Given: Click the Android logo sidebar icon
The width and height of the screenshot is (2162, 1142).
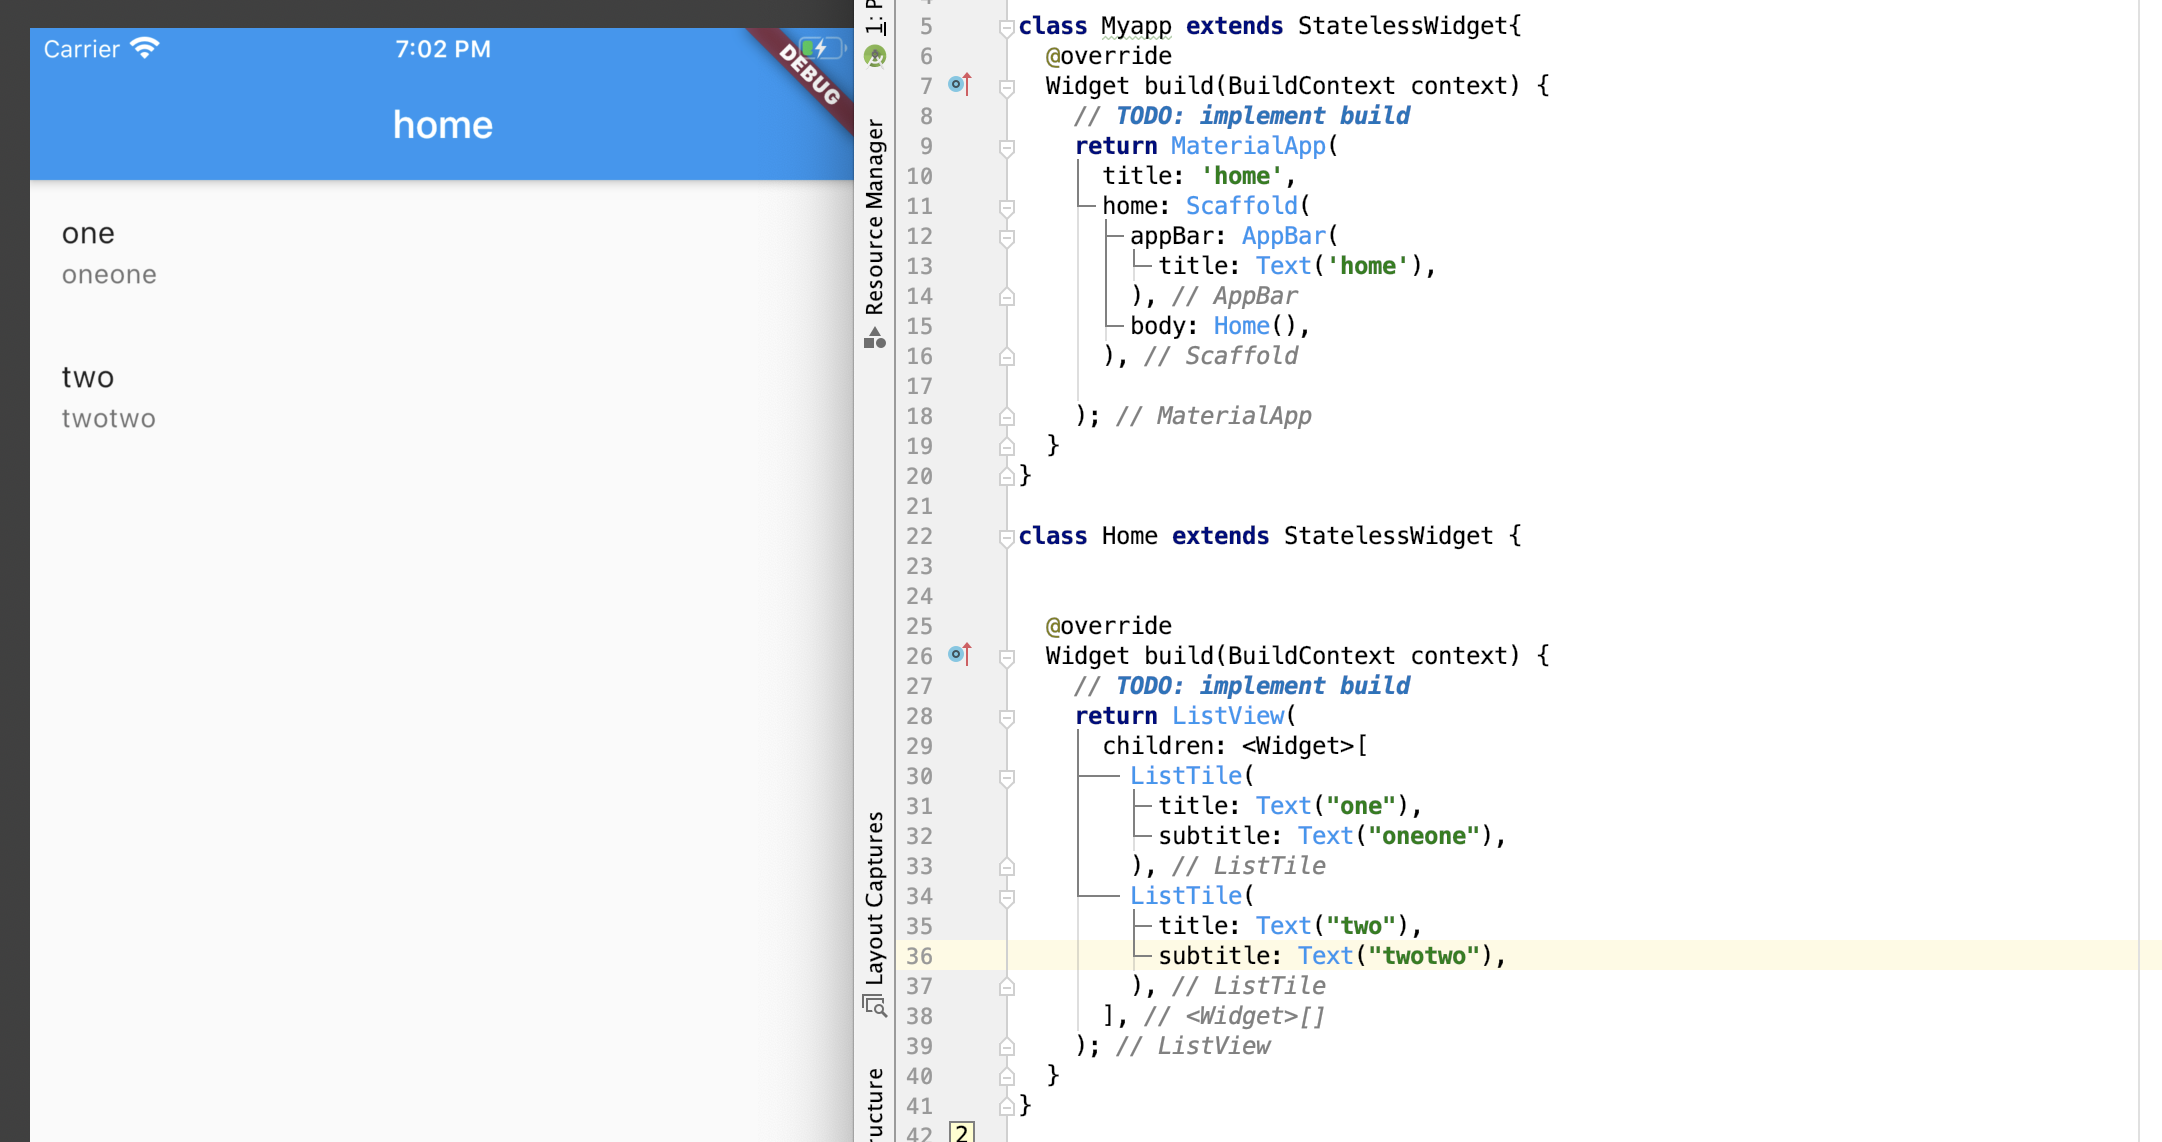Looking at the screenshot, I should pyautogui.click(x=875, y=56).
